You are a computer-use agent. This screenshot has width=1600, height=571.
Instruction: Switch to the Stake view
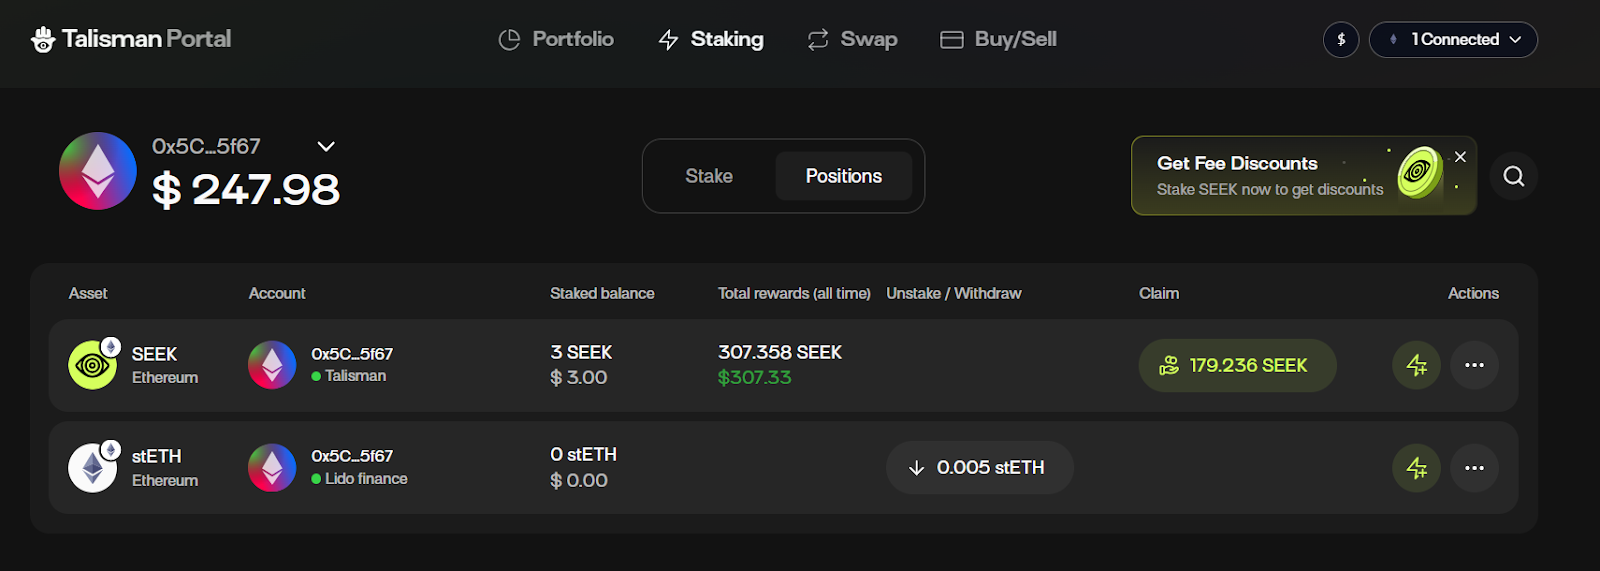click(709, 176)
